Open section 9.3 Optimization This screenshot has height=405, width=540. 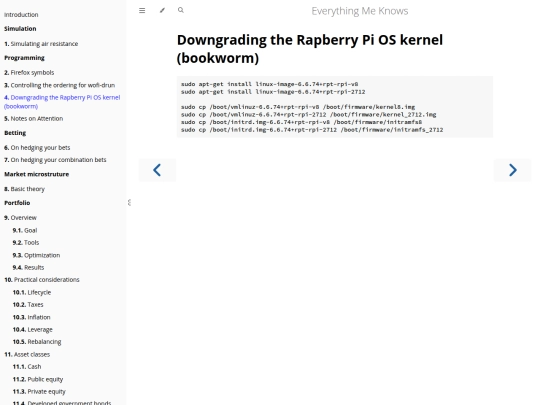click(36, 255)
